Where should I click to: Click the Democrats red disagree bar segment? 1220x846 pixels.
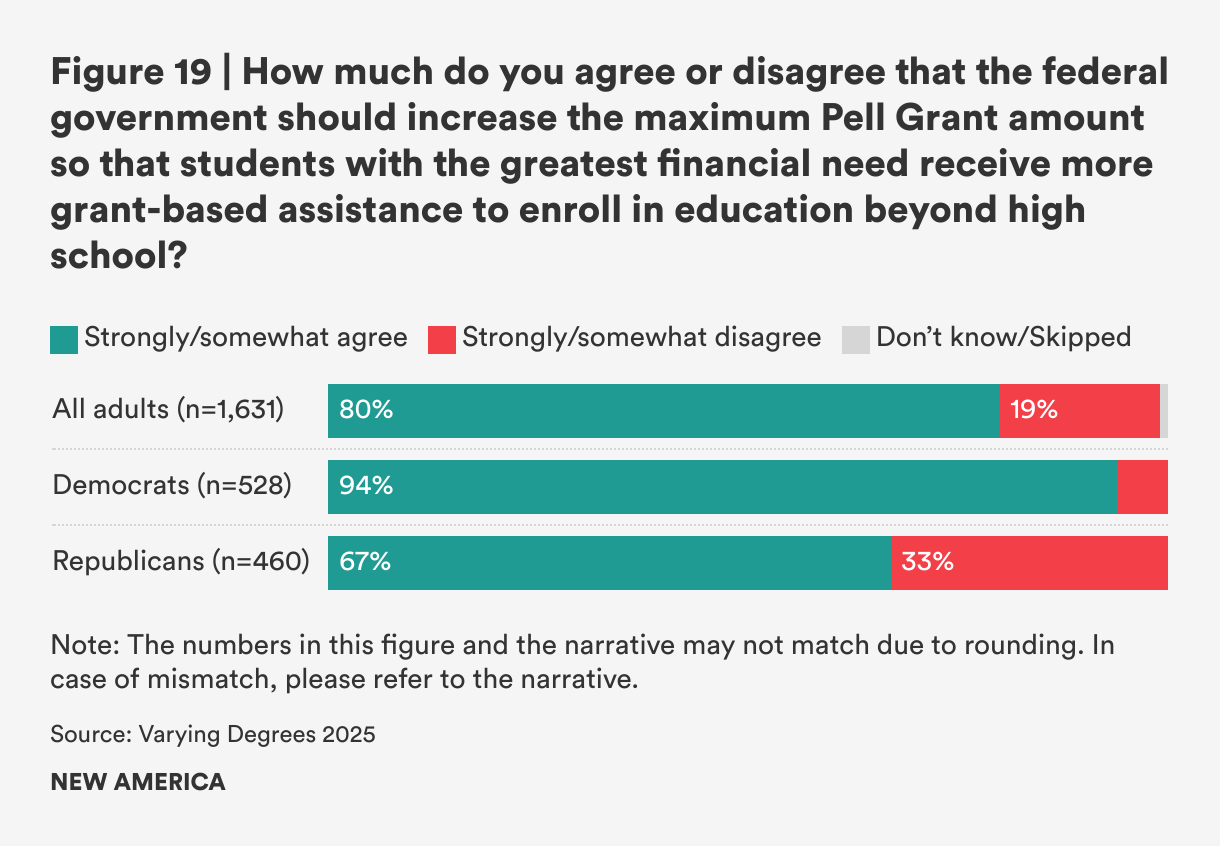click(x=1142, y=487)
